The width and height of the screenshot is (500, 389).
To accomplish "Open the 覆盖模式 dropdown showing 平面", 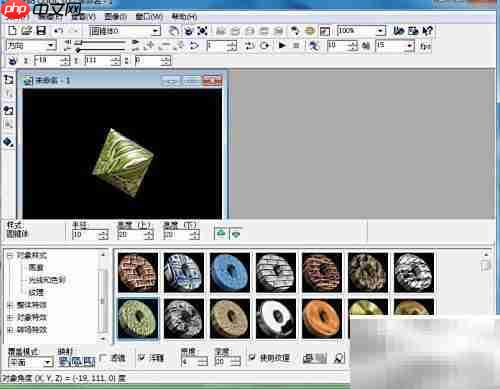I will (48, 362).
